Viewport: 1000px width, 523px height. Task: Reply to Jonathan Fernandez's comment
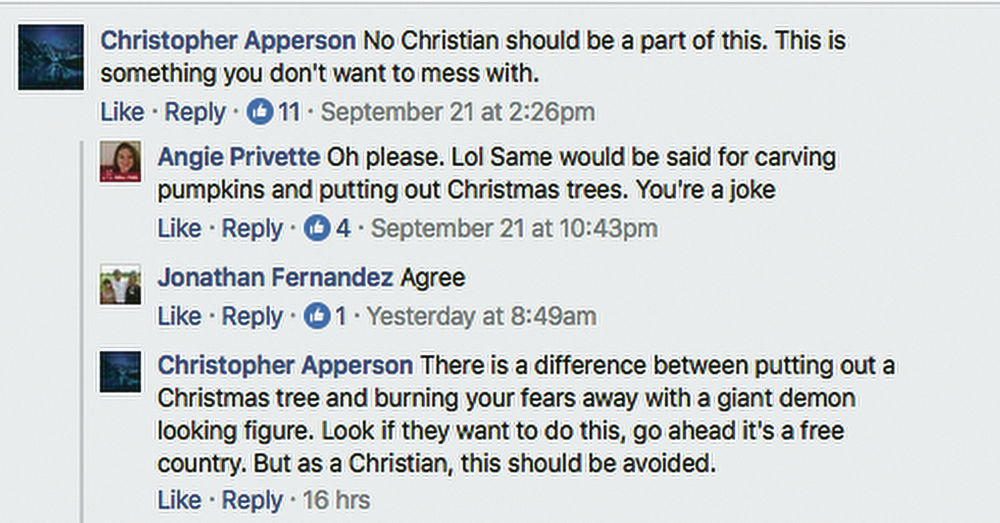click(252, 317)
